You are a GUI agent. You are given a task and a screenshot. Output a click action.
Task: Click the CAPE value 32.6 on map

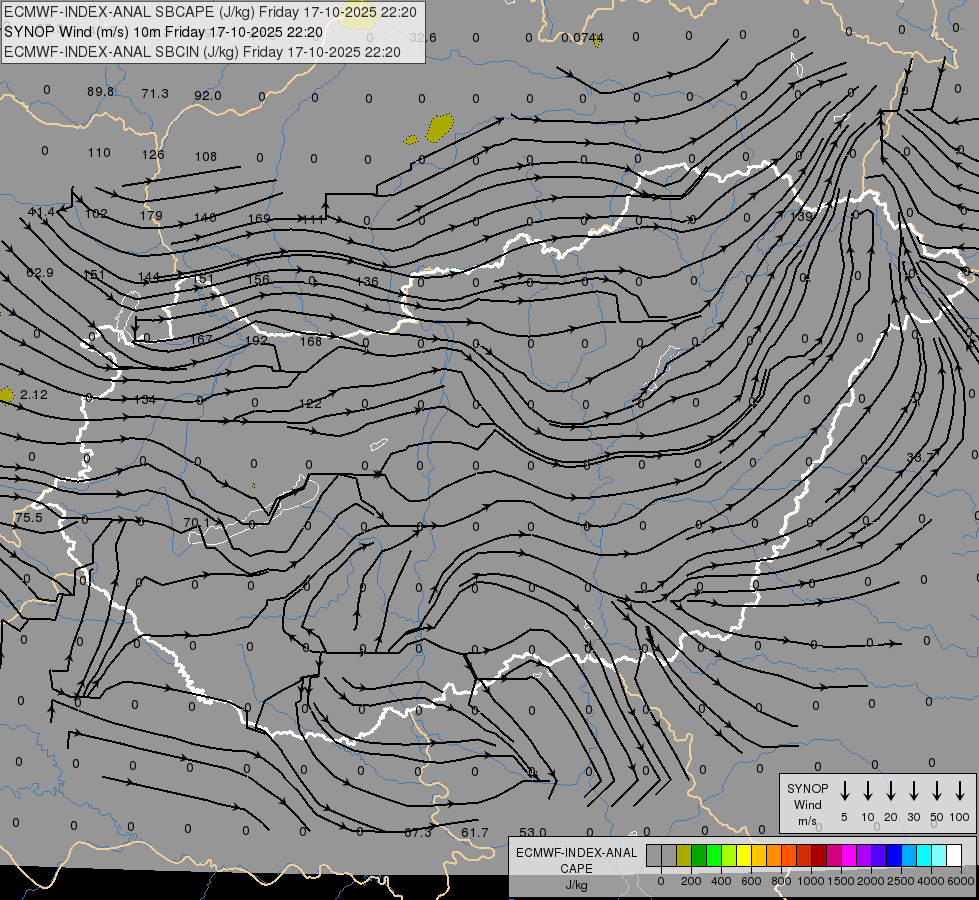tap(423, 37)
